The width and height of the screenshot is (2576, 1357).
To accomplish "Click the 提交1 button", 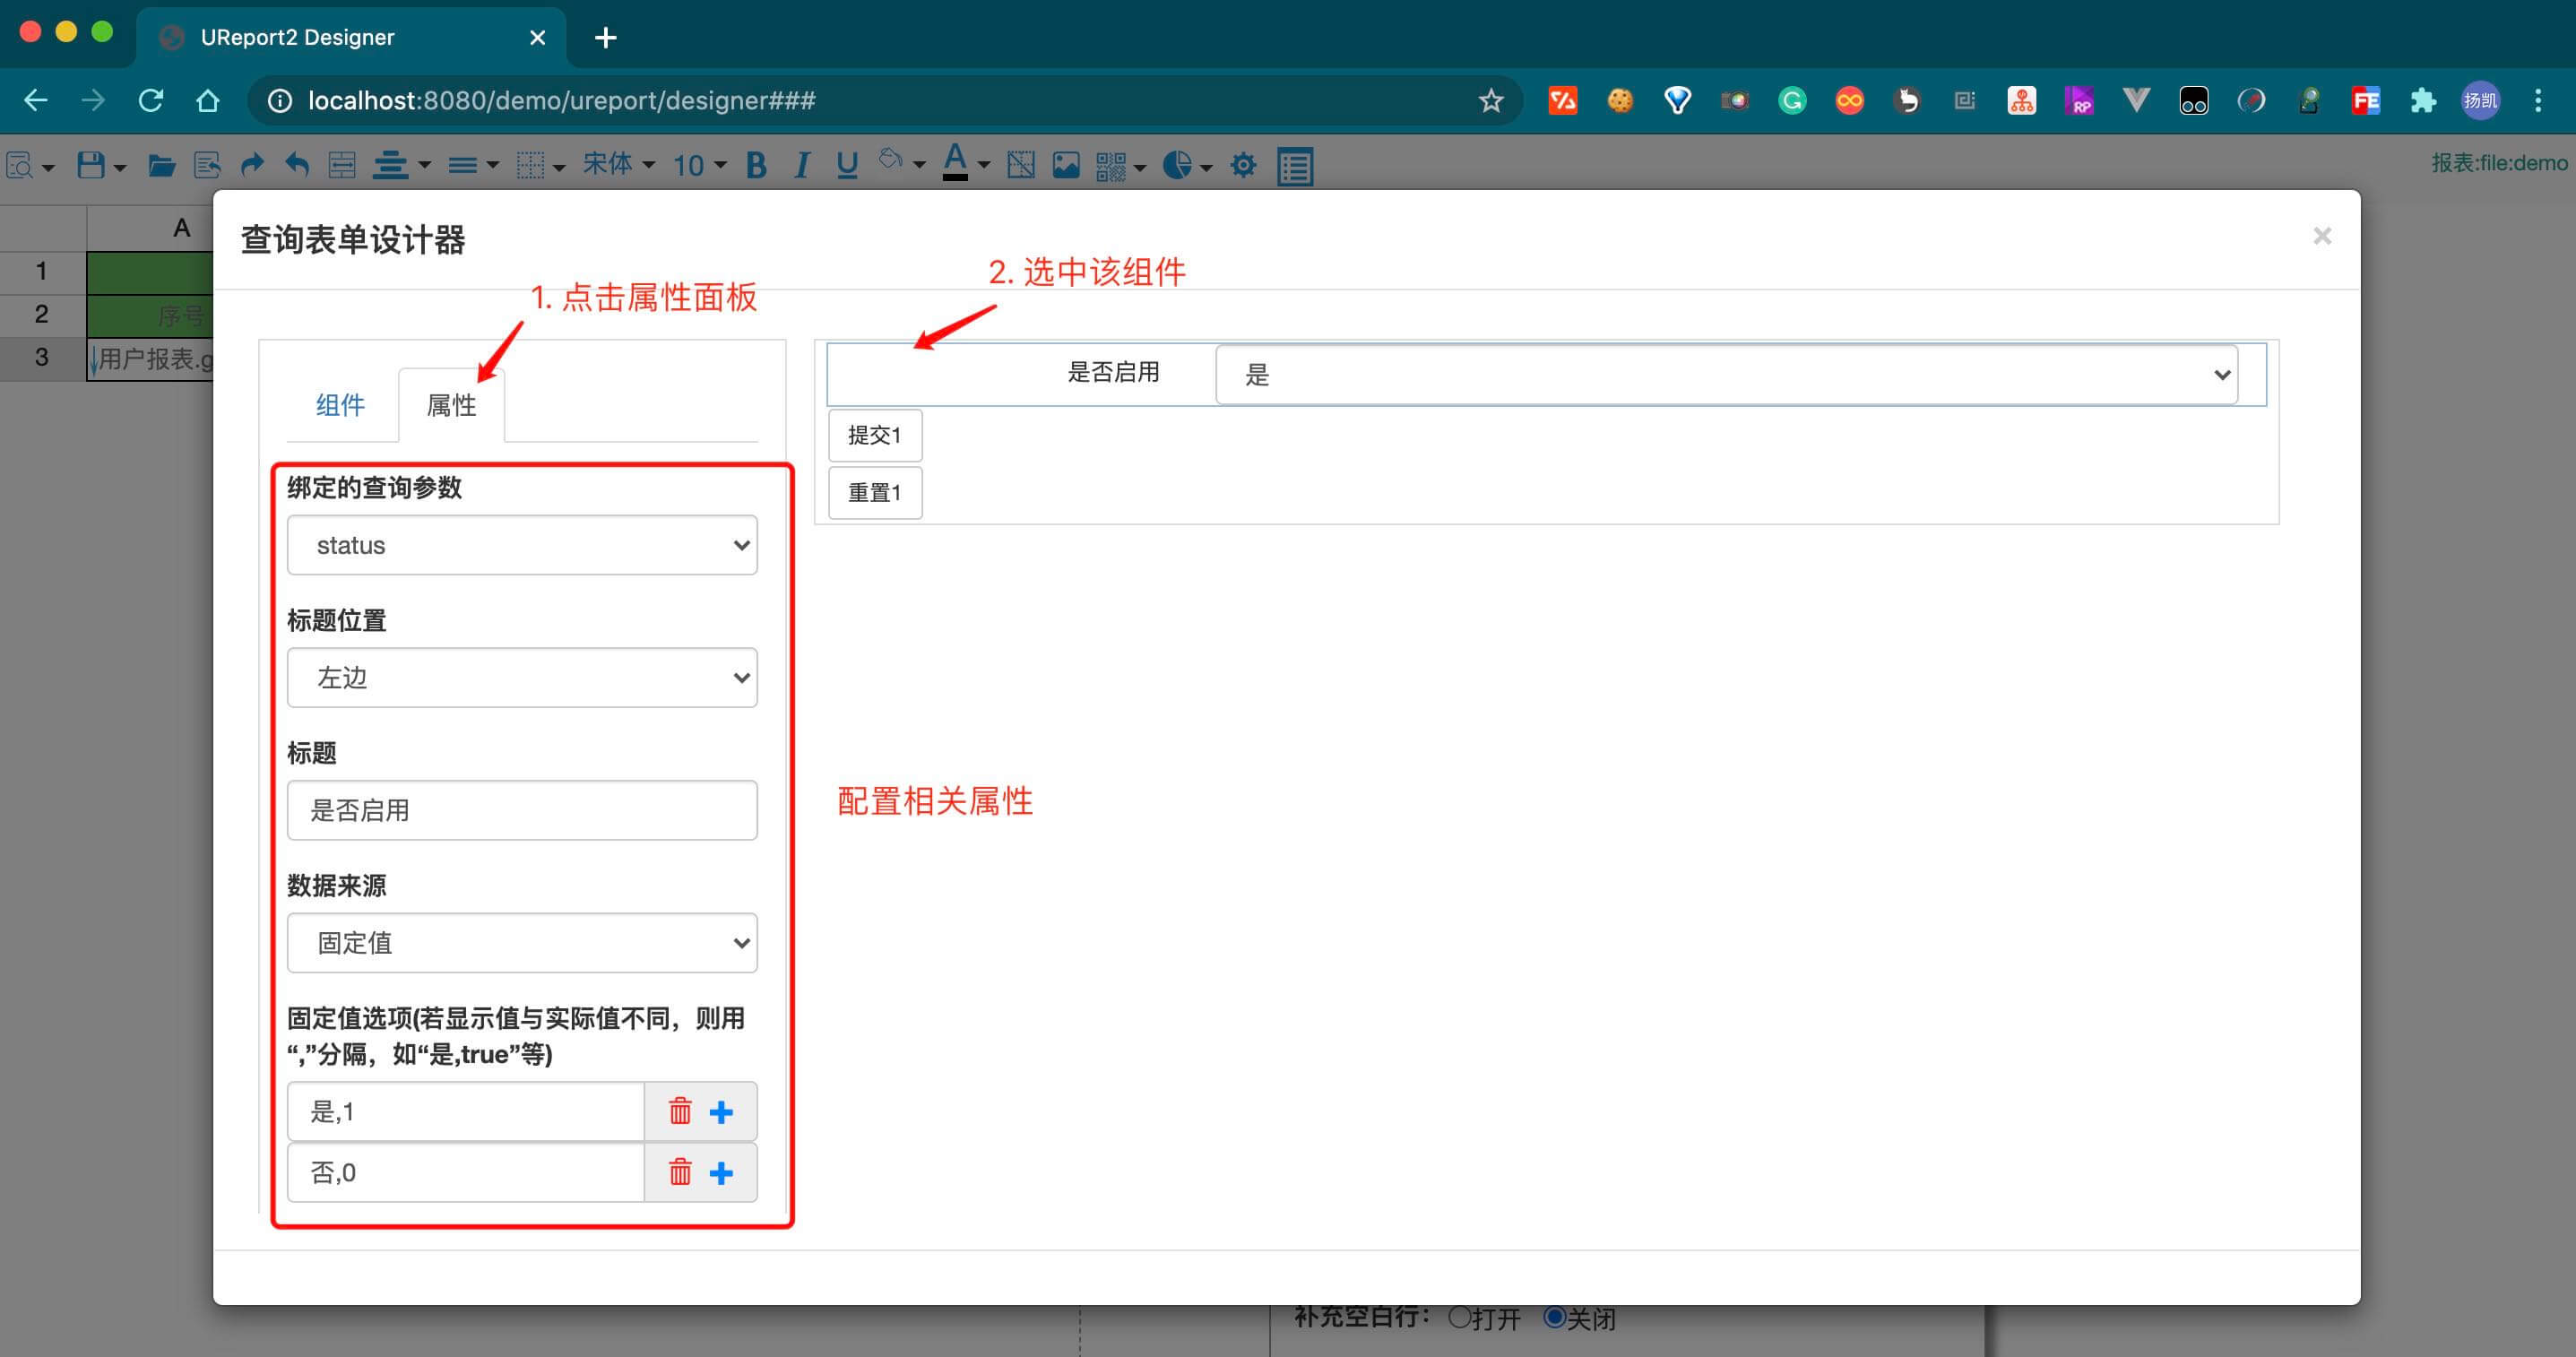I will point(875,435).
